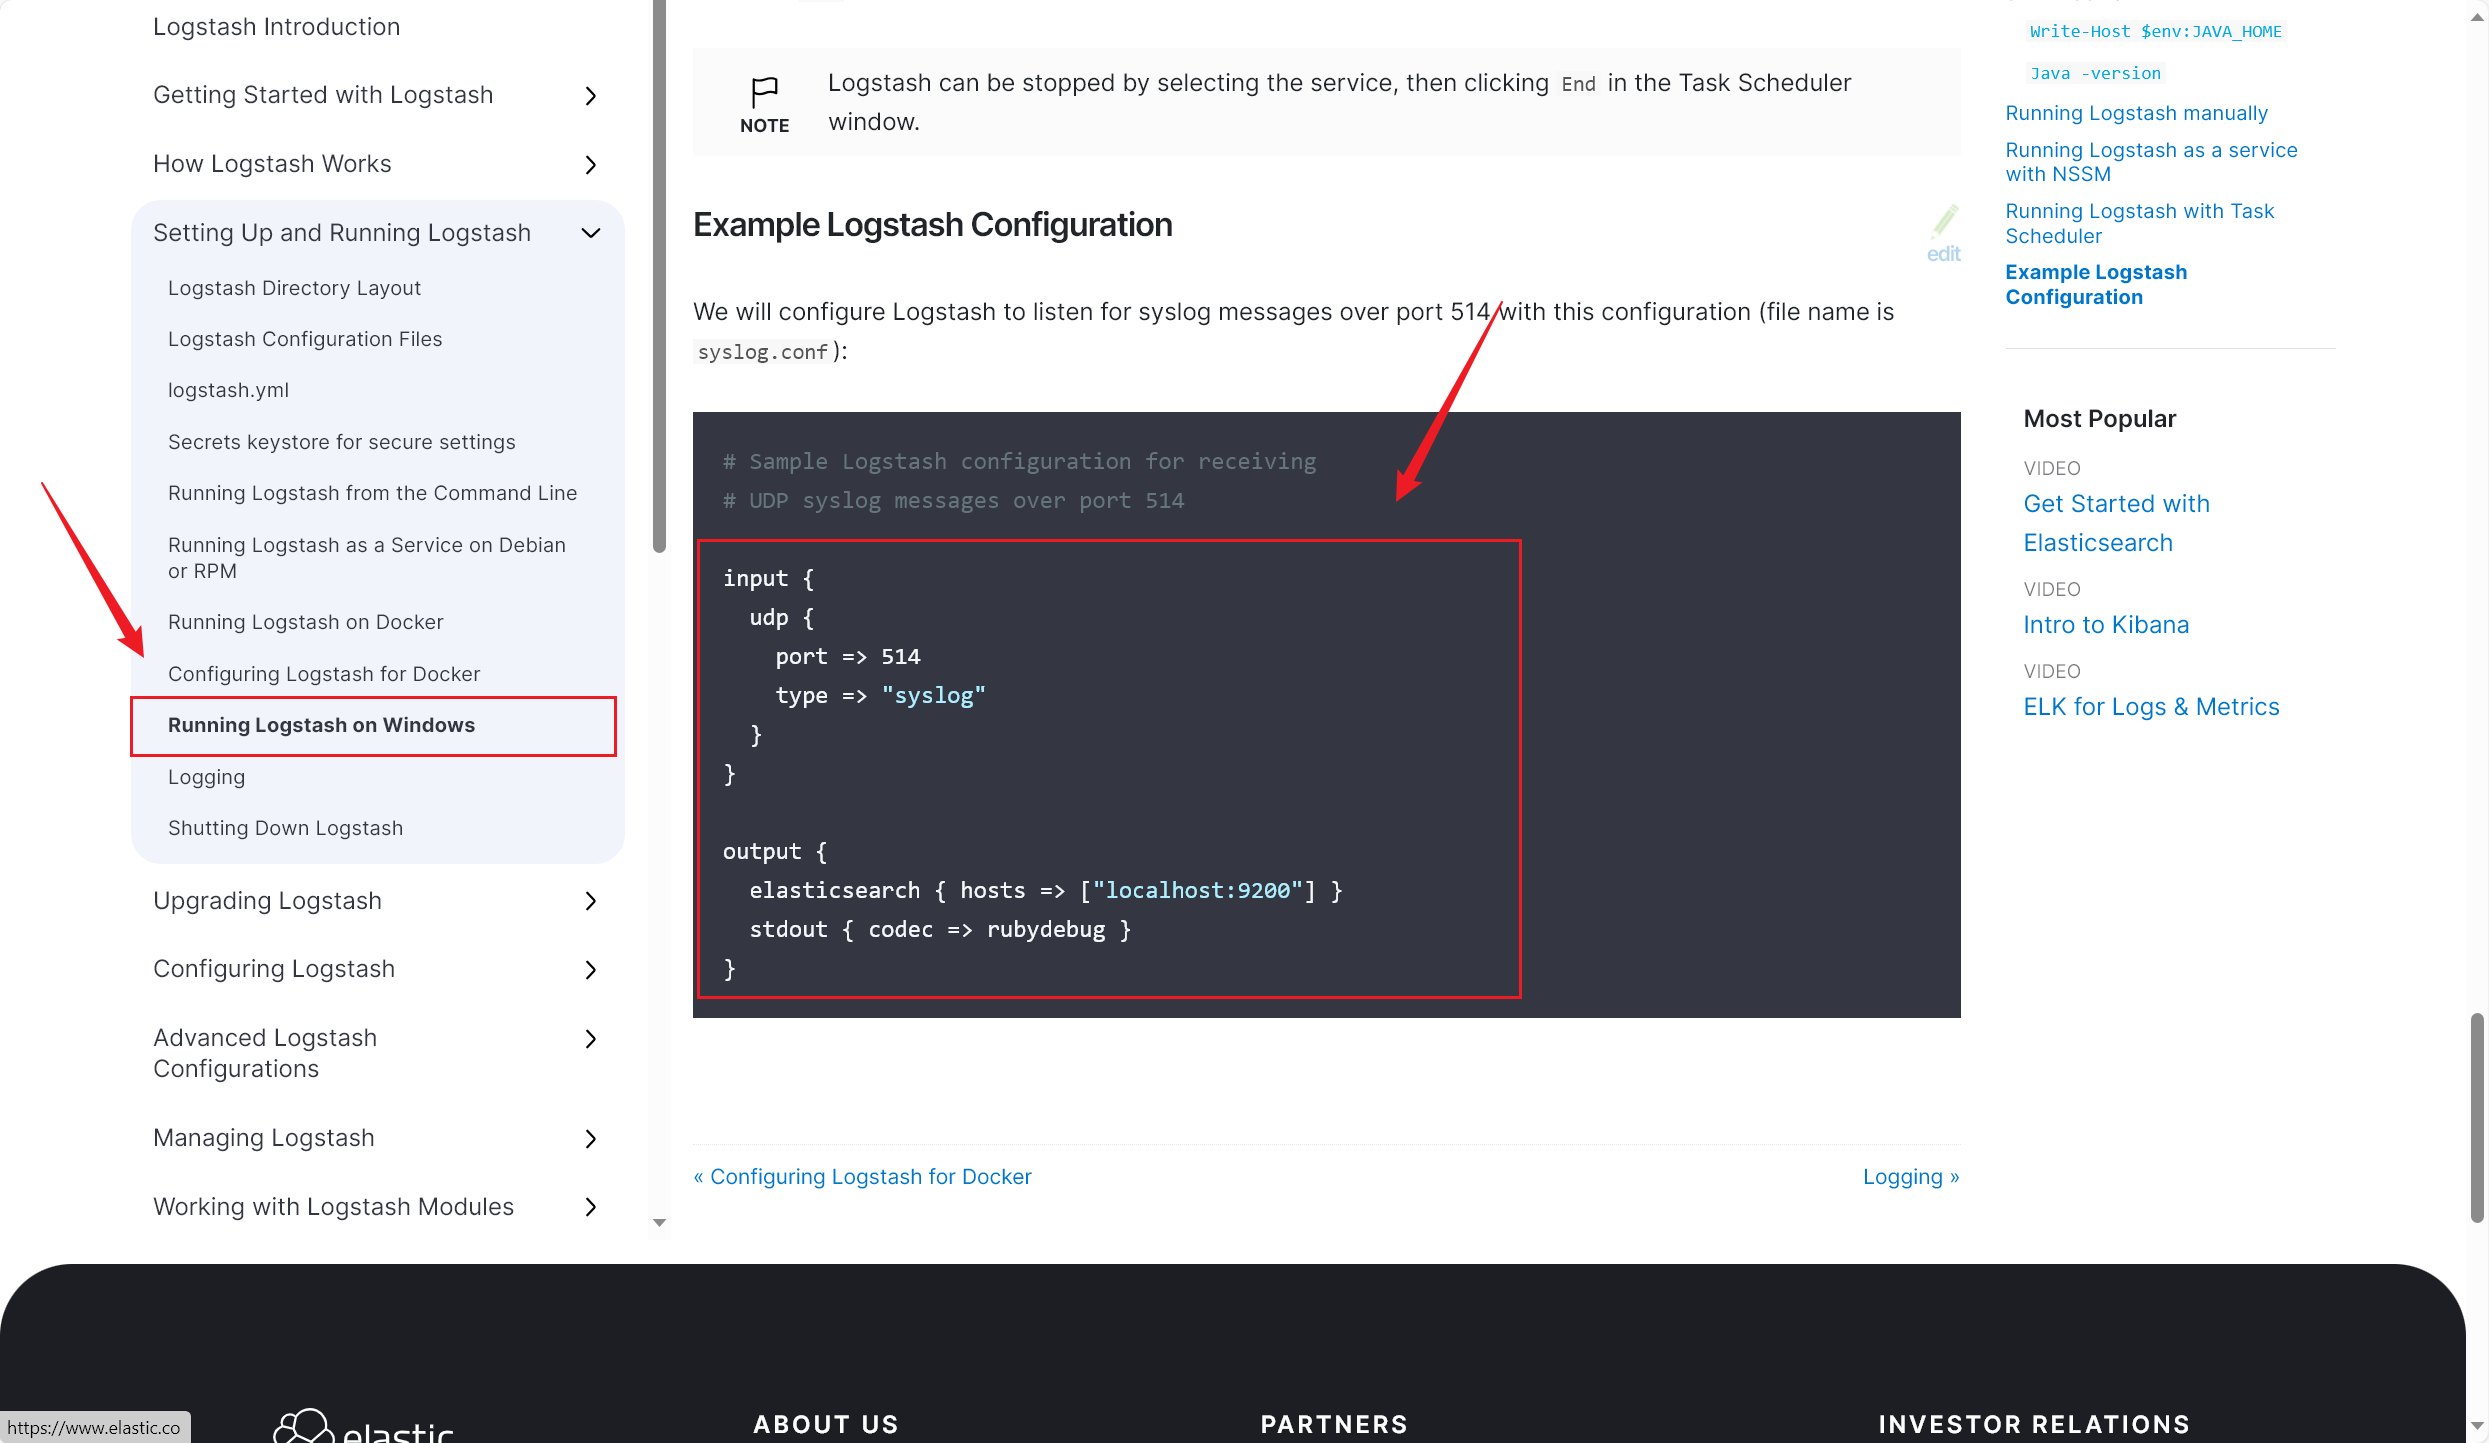Click the "localhost:9200" string in code
Image resolution: width=2489 pixels, height=1443 pixels.
click(x=1197, y=890)
